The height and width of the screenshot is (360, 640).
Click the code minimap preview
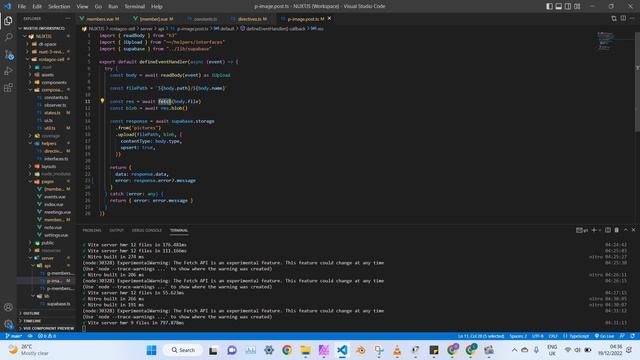(x=605, y=41)
